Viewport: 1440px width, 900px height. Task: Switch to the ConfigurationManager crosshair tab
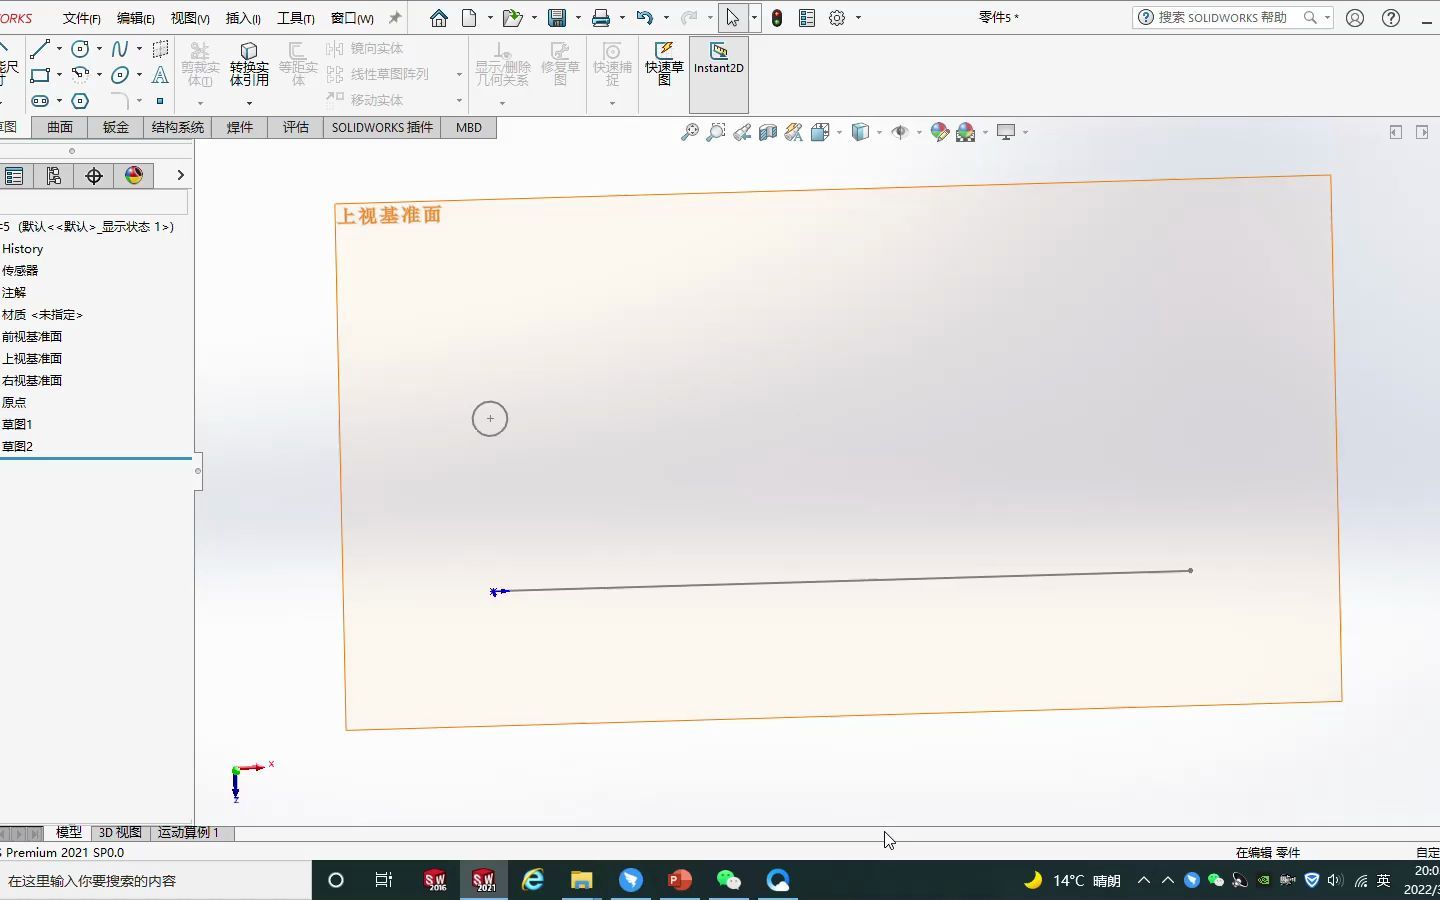click(93, 175)
